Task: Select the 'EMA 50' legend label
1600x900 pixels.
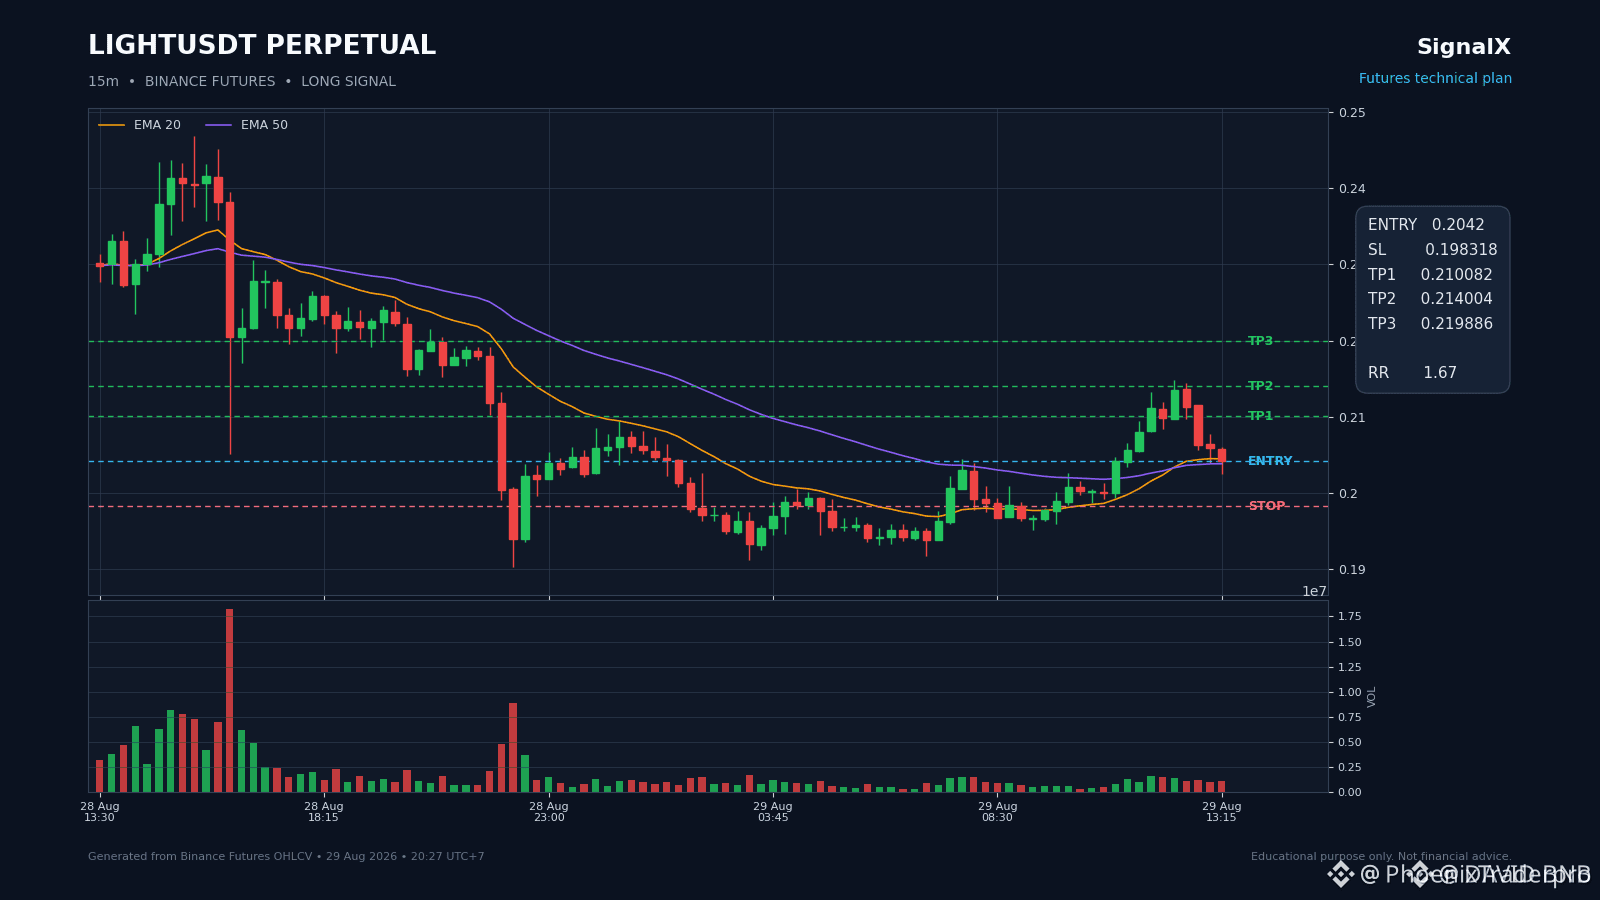Action: (x=264, y=125)
